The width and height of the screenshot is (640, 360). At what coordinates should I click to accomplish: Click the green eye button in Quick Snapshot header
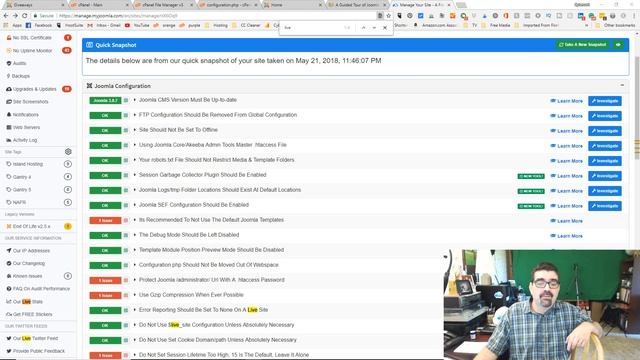(x=618, y=44)
